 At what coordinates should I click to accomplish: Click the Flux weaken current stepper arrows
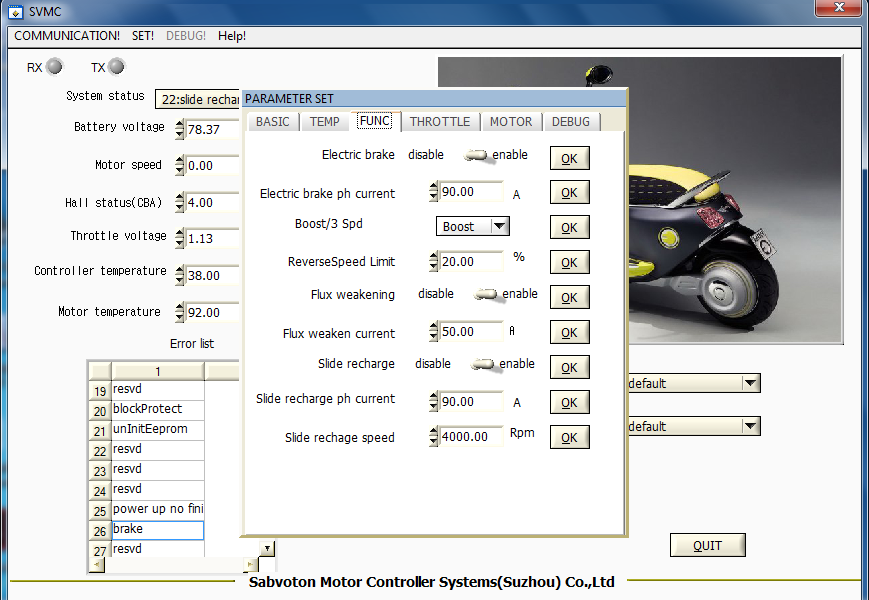(433, 332)
